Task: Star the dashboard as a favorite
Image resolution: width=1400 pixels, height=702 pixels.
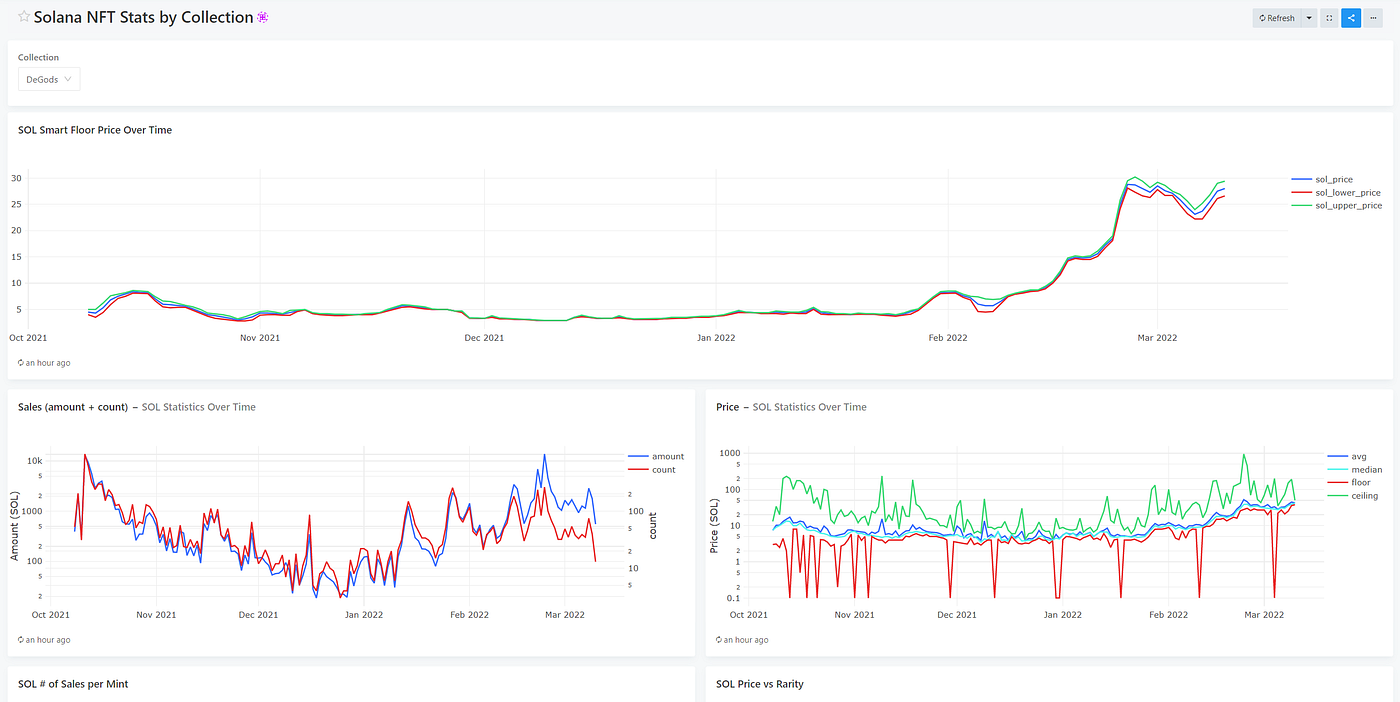Action: tap(24, 17)
